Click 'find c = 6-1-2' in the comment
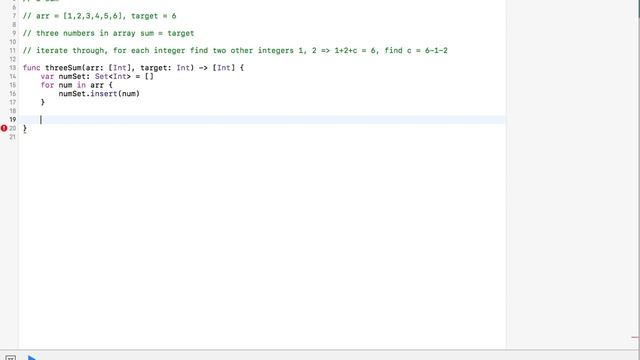The width and height of the screenshot is (640, 360). [416, 51]
